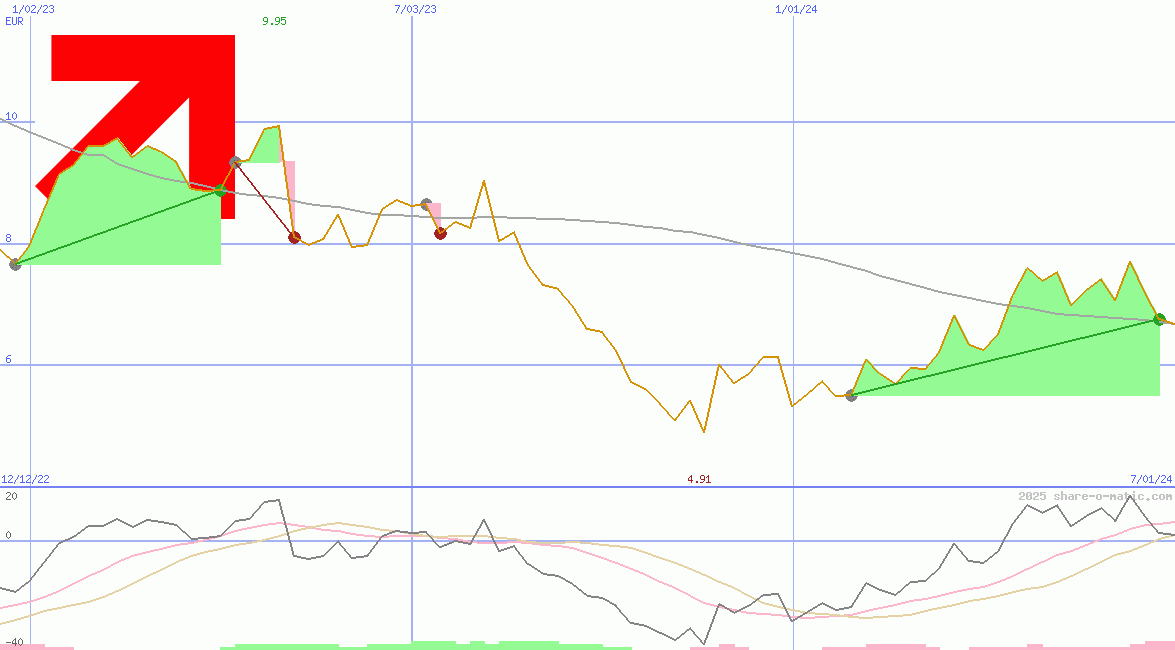Click the 7/01/24 end date label

[x=1150, y=479]
